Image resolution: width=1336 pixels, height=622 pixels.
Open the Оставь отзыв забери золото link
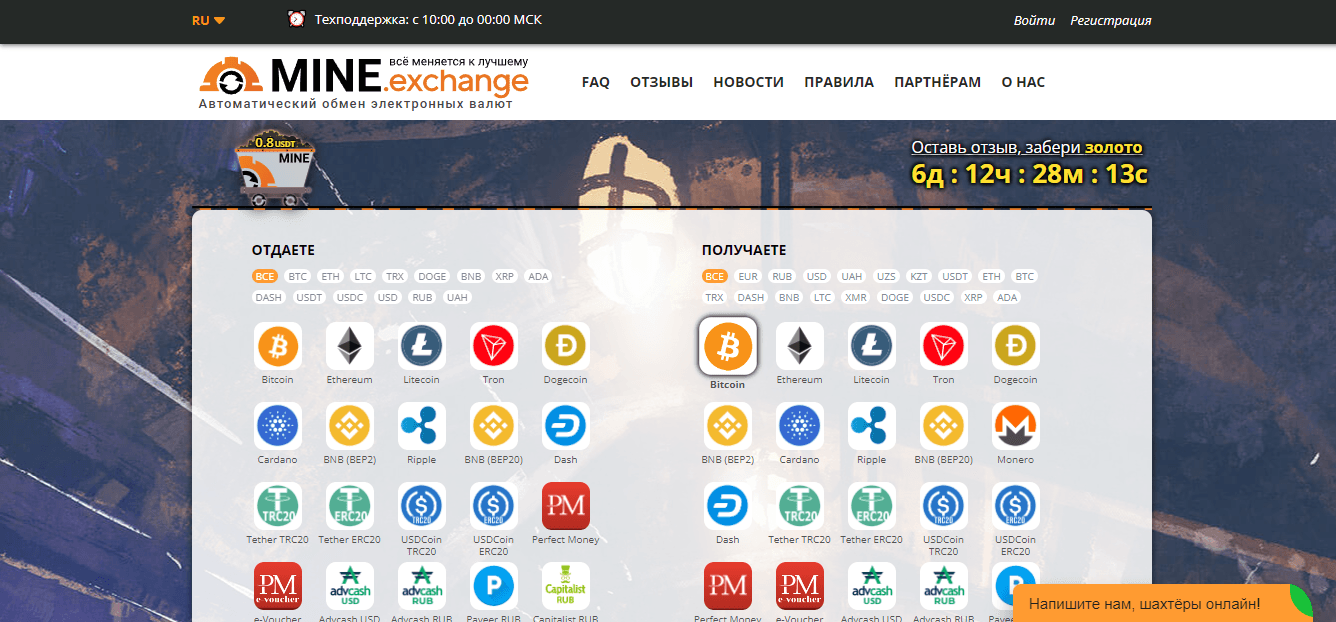[1026, 146]
